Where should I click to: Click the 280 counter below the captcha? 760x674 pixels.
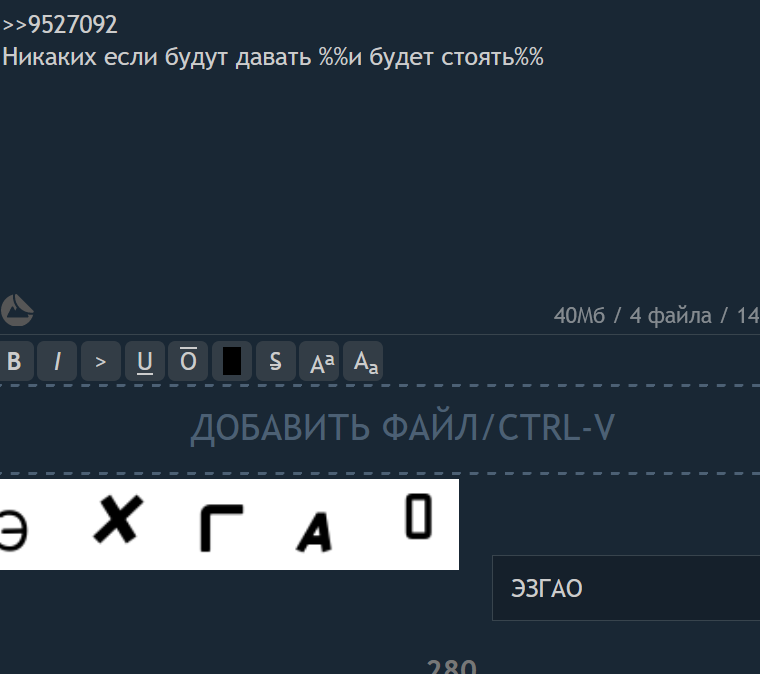pyautogui.click(x=452, y=666)
